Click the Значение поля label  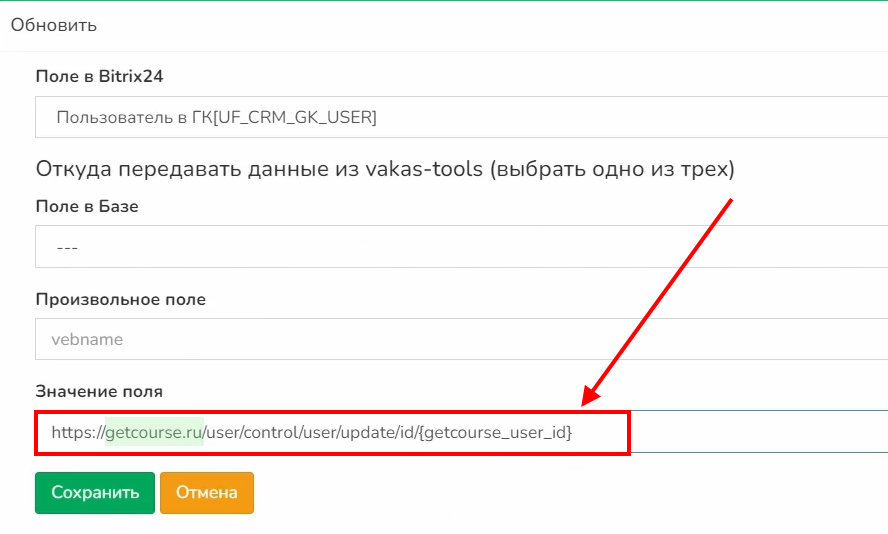point(99,391)
